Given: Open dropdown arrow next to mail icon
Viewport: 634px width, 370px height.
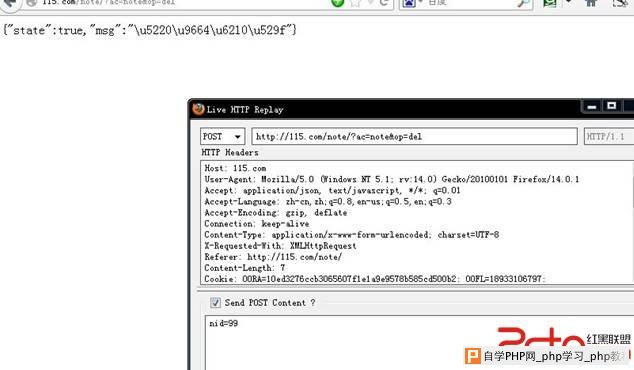Looking at the screenshot, I should (x=568, y=2).
